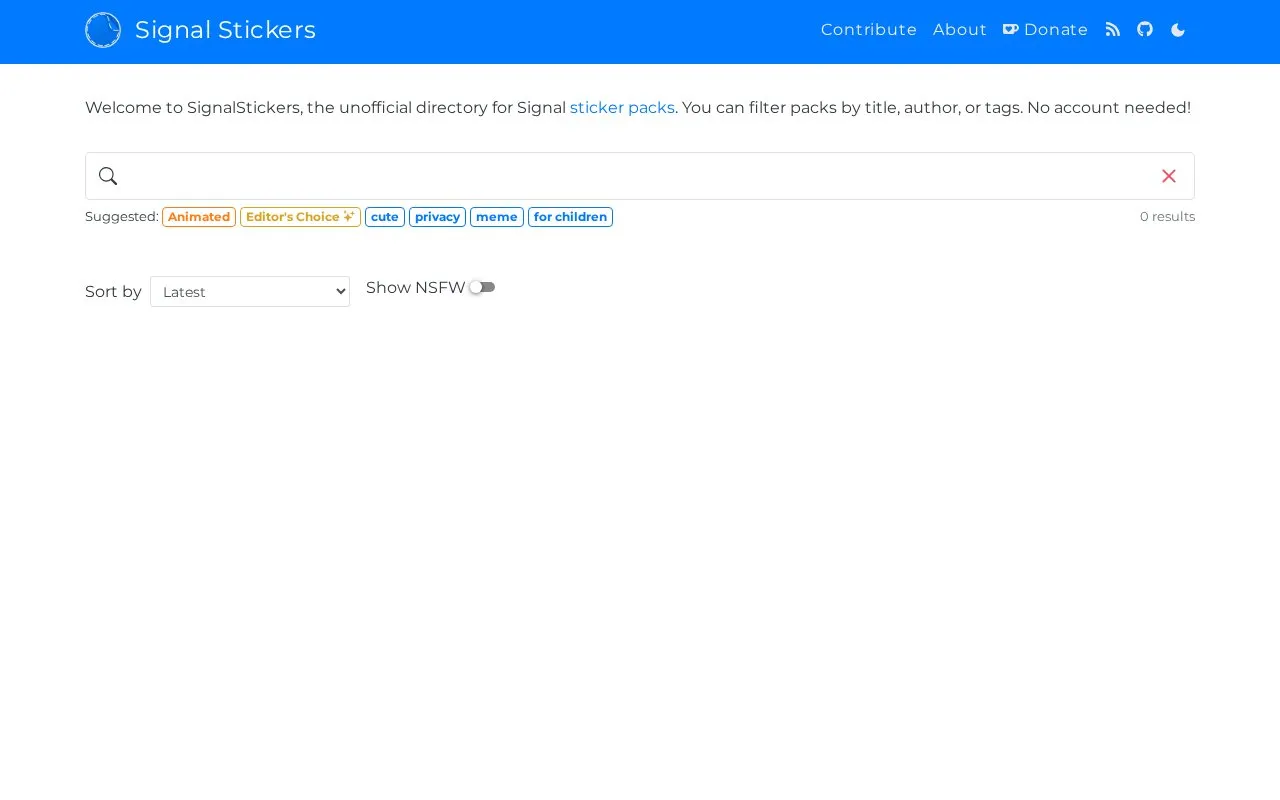Open the About page
Screen dimensions: 1280x800
960,30
